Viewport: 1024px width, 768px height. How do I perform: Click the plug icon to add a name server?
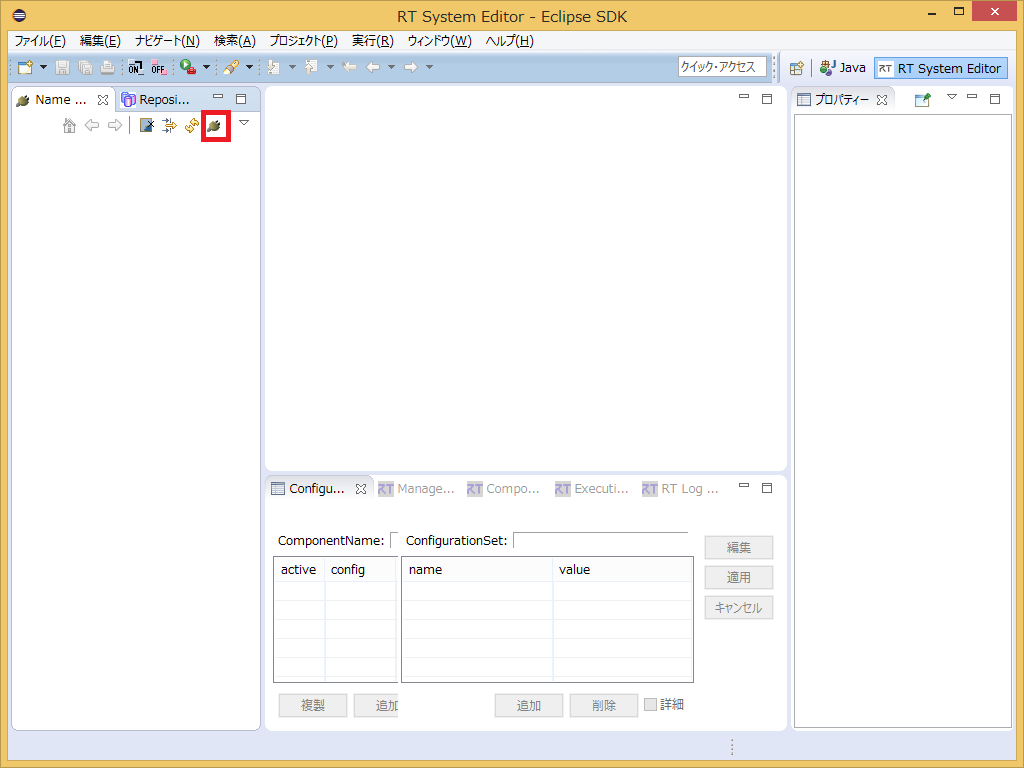point(215,125)
